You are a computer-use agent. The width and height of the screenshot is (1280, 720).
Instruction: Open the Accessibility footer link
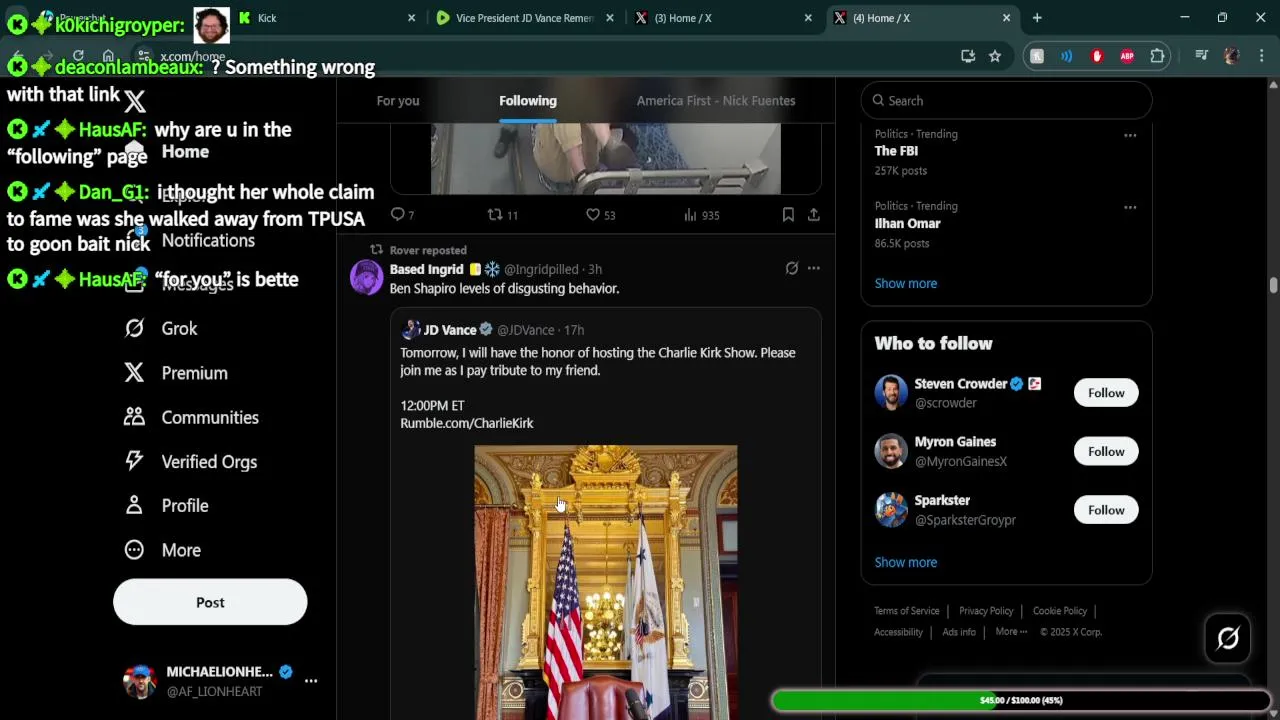click(x=898, y=632)
